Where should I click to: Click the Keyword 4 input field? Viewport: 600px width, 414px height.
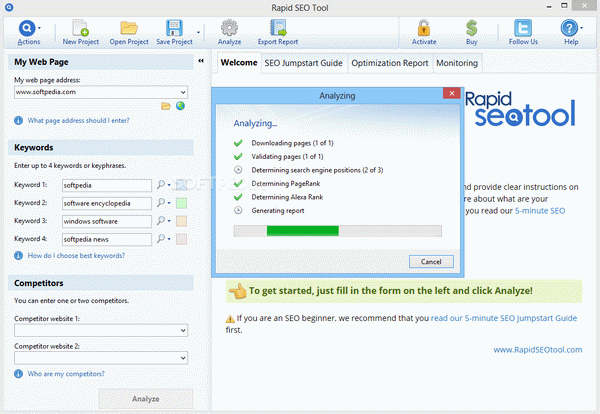[x=107, y=239]
